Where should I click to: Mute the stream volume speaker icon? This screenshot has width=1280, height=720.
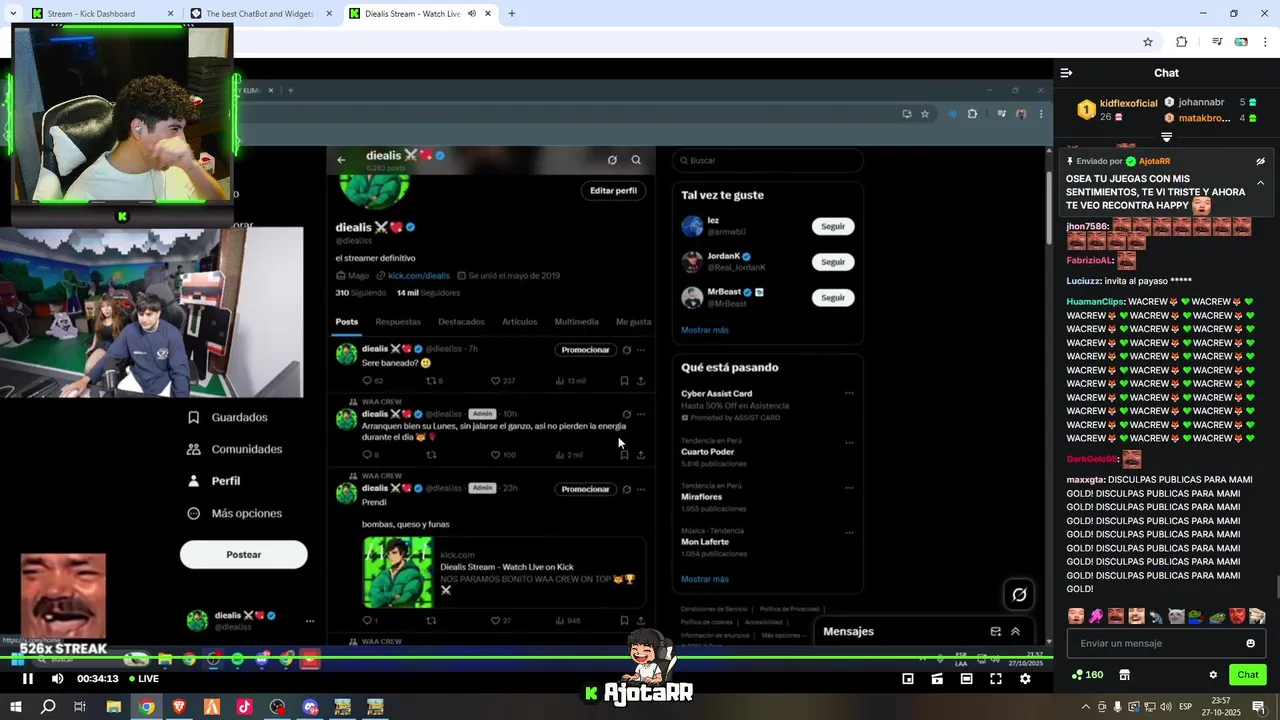[x=57, y=678]
